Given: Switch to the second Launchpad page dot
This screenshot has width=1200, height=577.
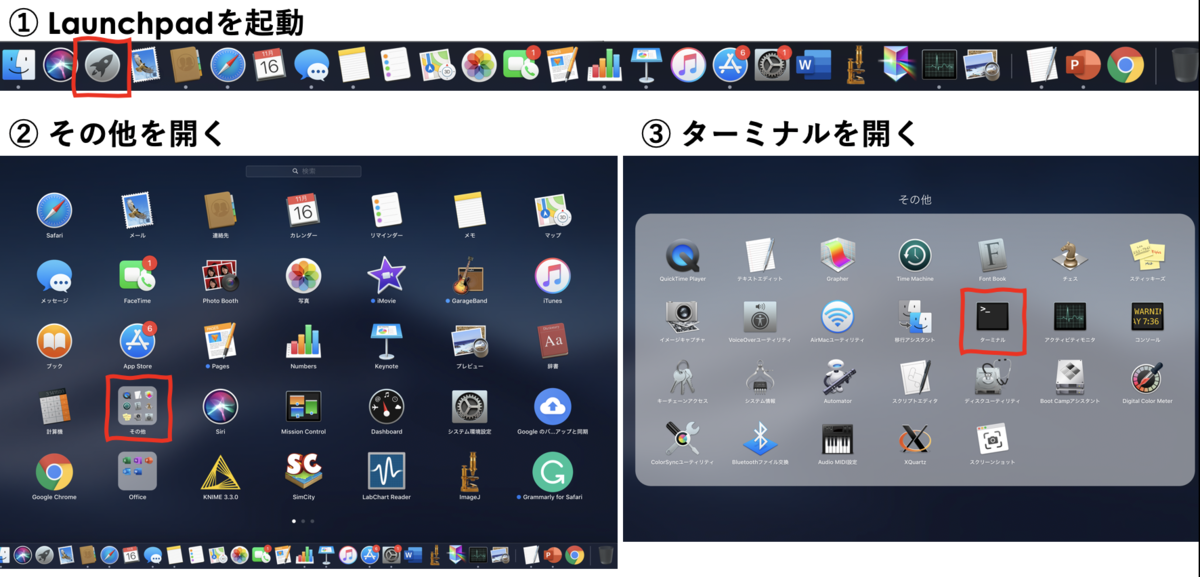Looking at the screenshot, I should pyautogui.click(x=302, y=520).
